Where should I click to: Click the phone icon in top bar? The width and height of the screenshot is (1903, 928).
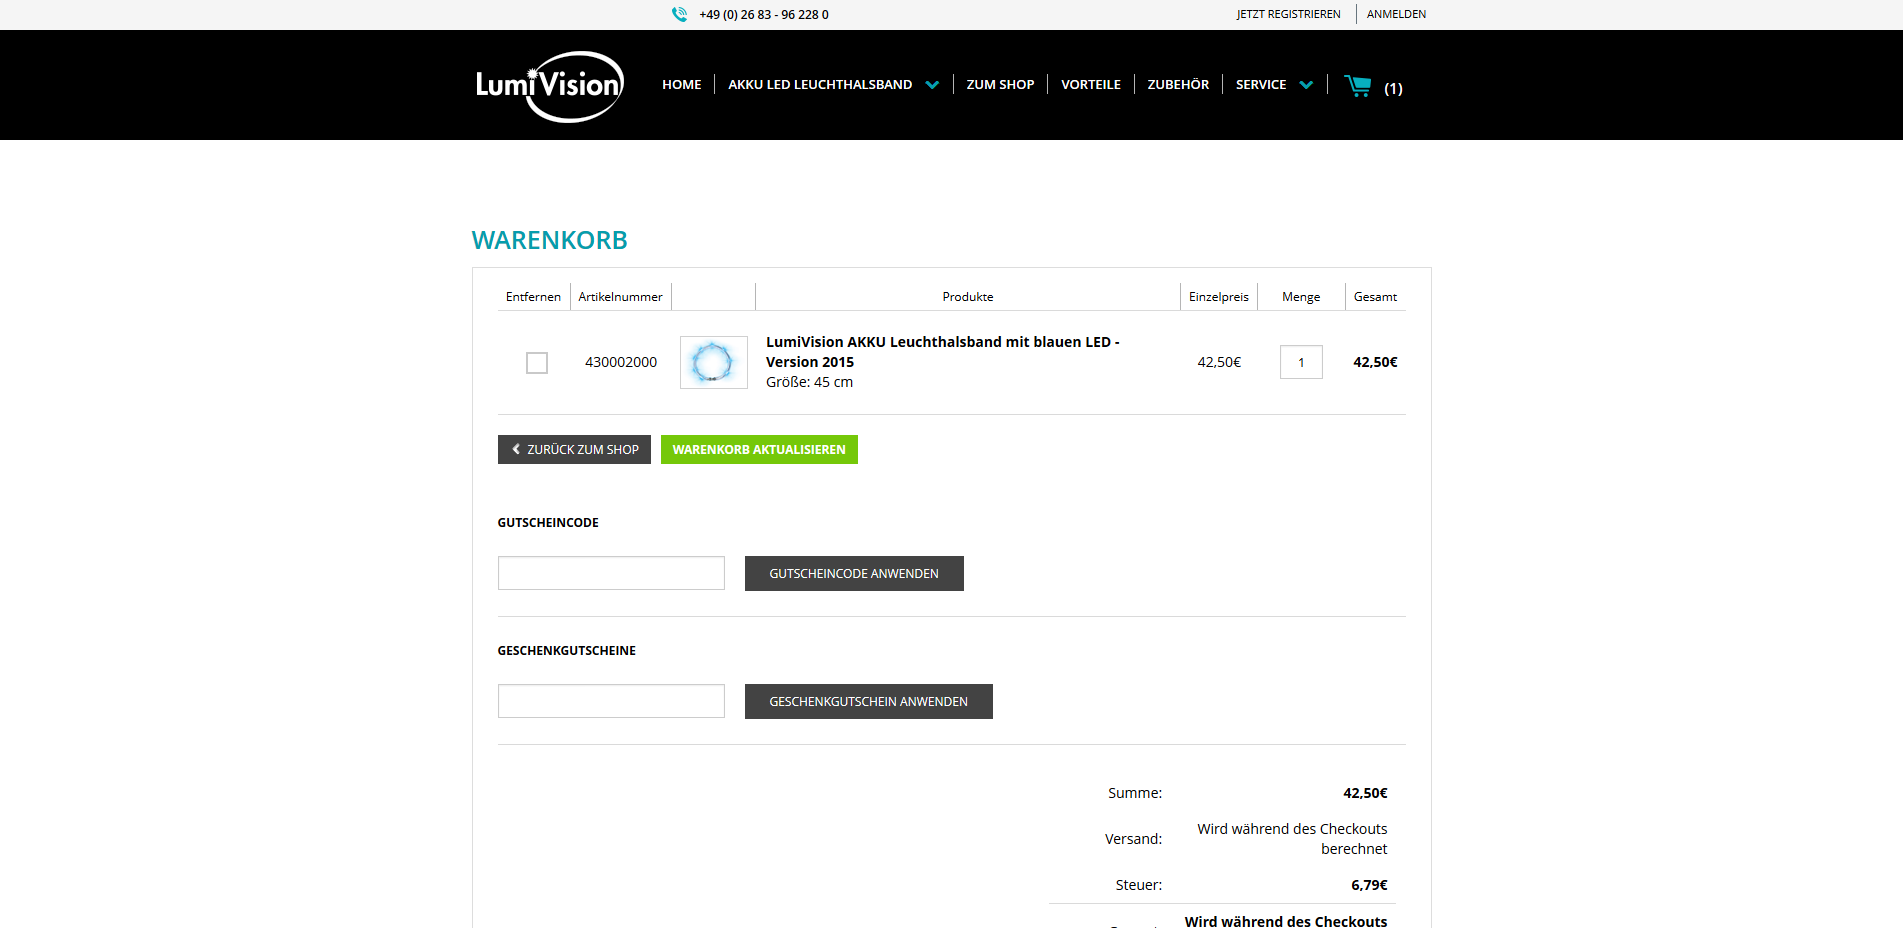click(x=679, y=14)
